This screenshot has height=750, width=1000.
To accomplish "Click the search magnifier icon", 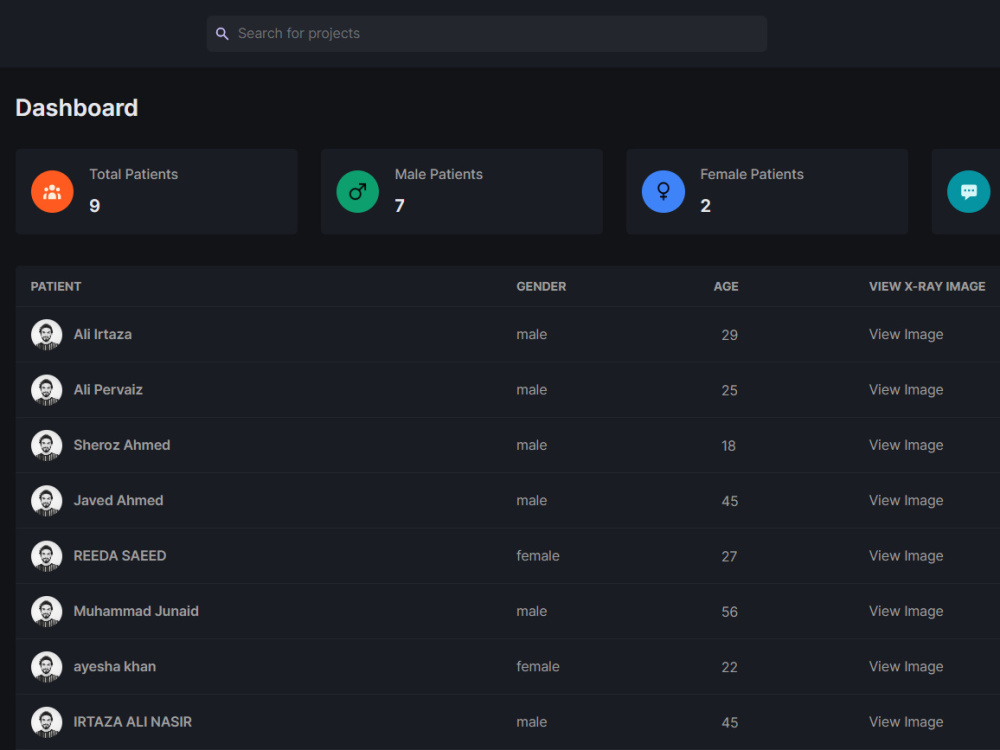I will coord(222,34).
